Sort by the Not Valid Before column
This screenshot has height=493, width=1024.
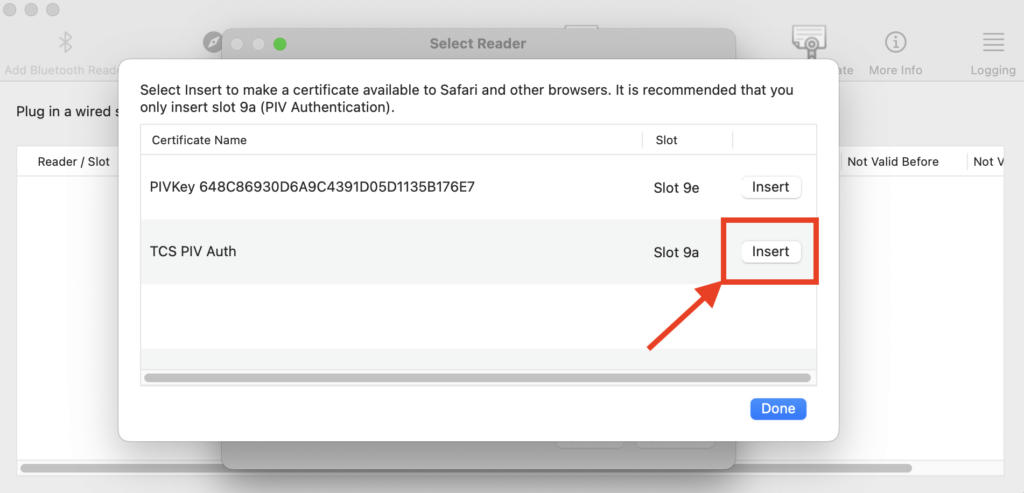(902, 161)
